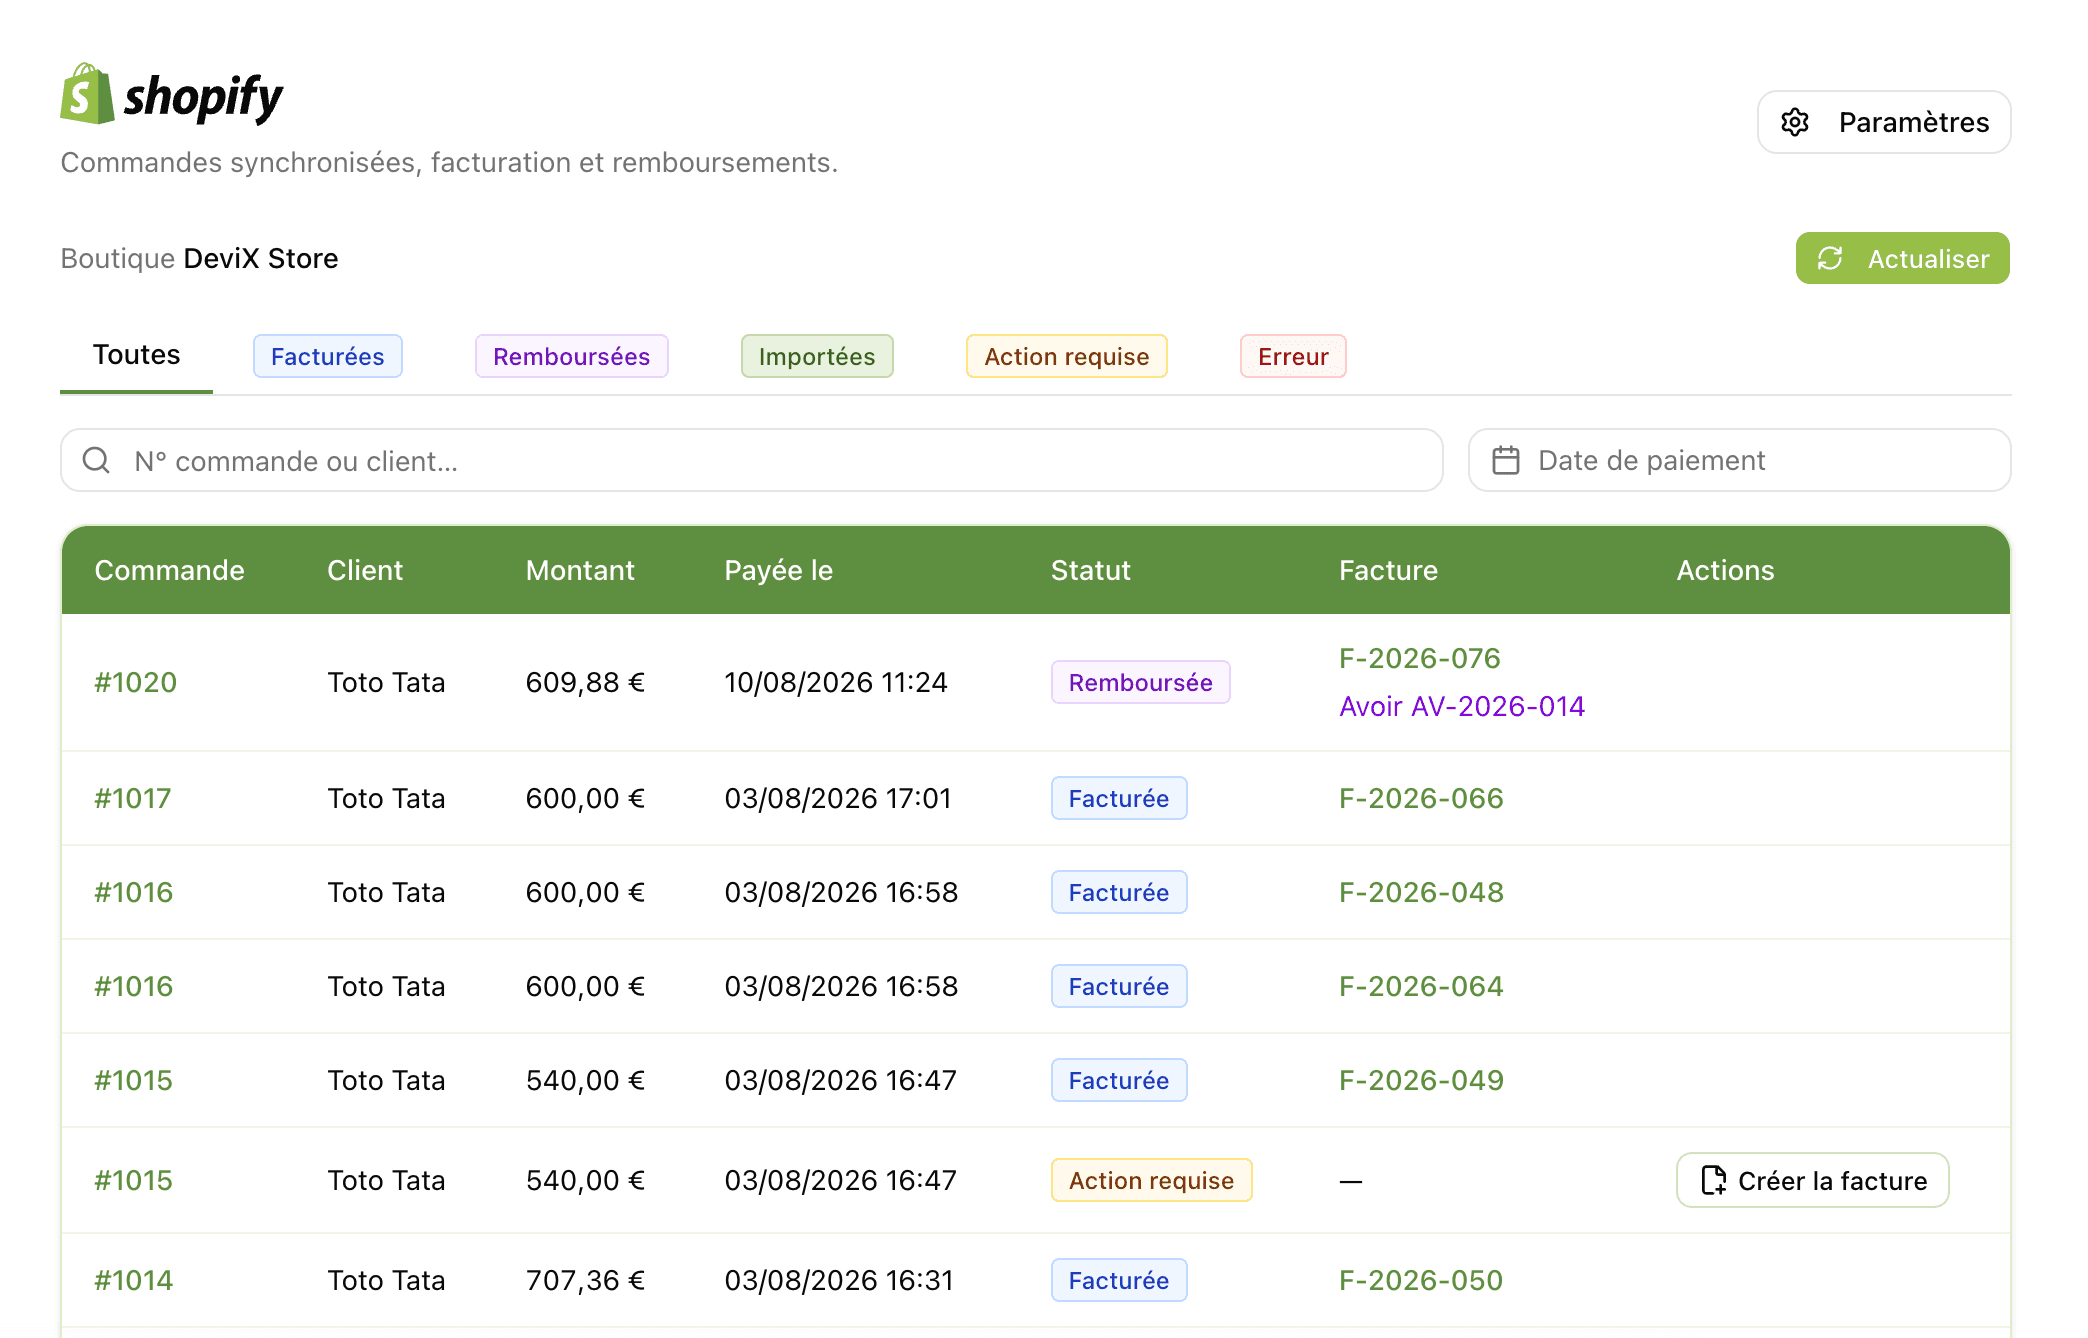Click the Montant column header
2088x1338 pixels.
pyautogui.click(x=580, y=570)
